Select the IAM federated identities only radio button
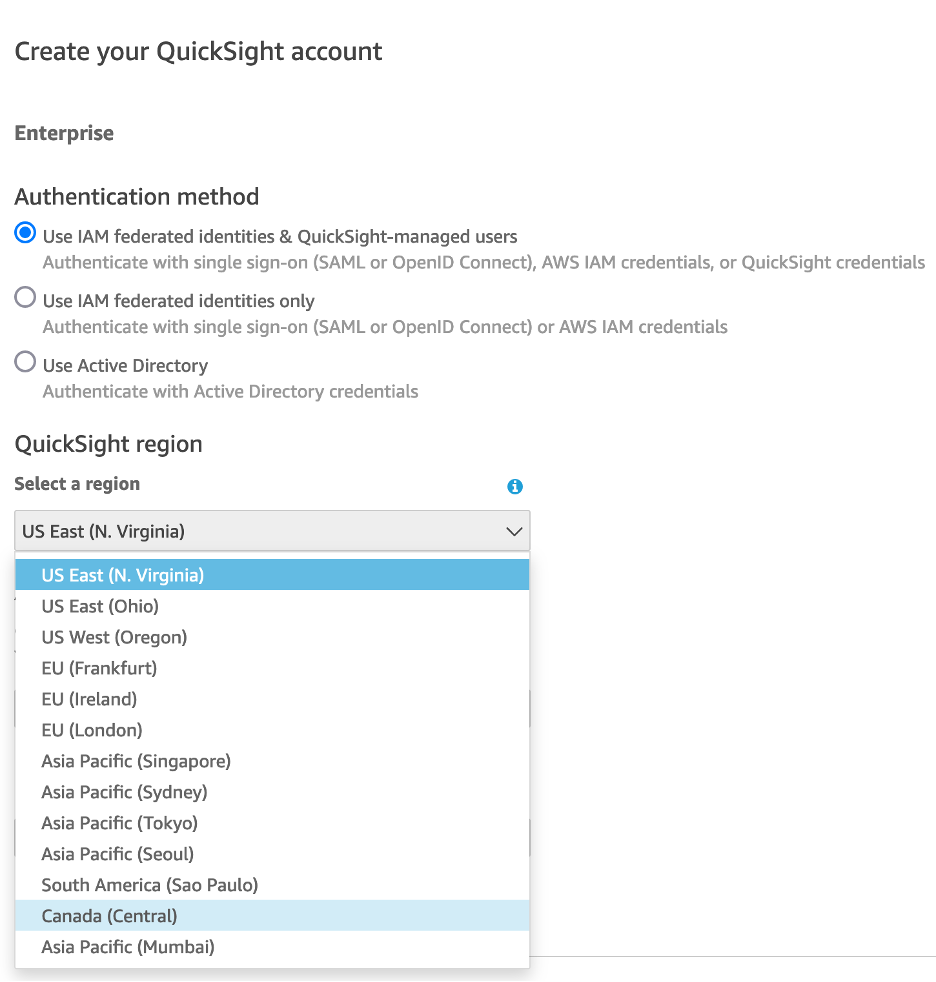936x982 pixels. pyautogui.click(x=24, y=296)
